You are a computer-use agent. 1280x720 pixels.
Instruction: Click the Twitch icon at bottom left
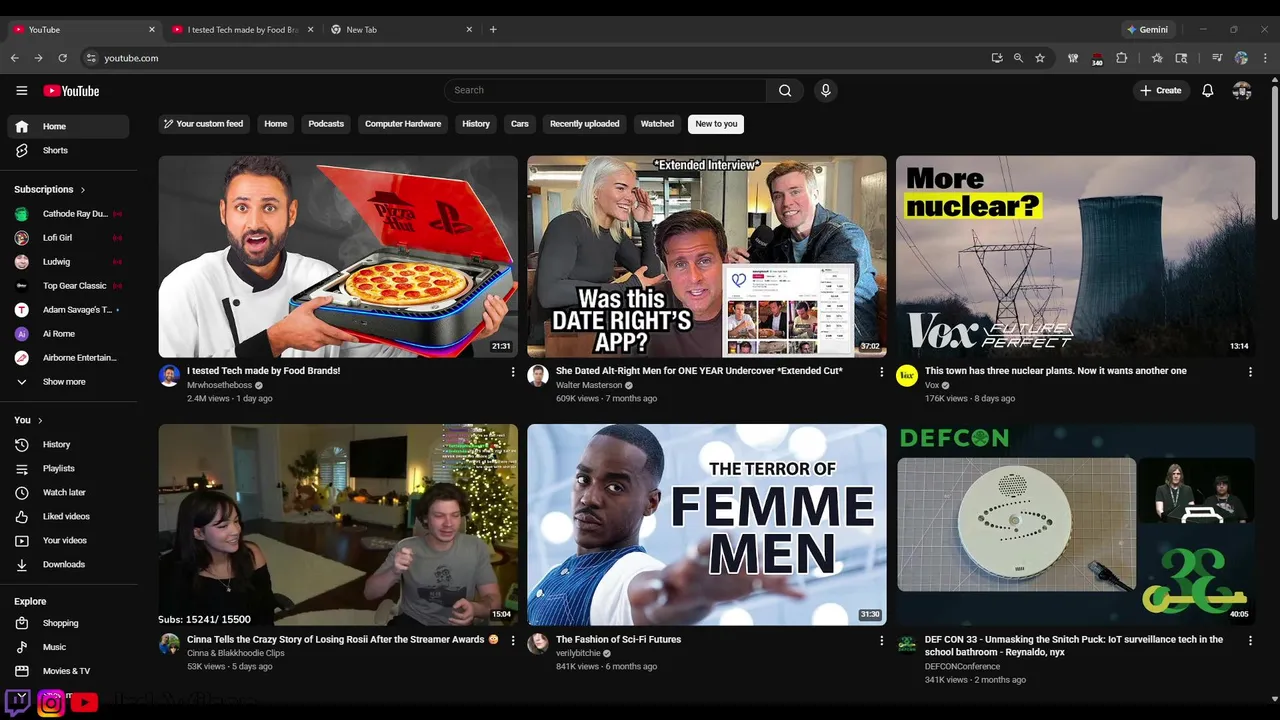pos(18,701)
